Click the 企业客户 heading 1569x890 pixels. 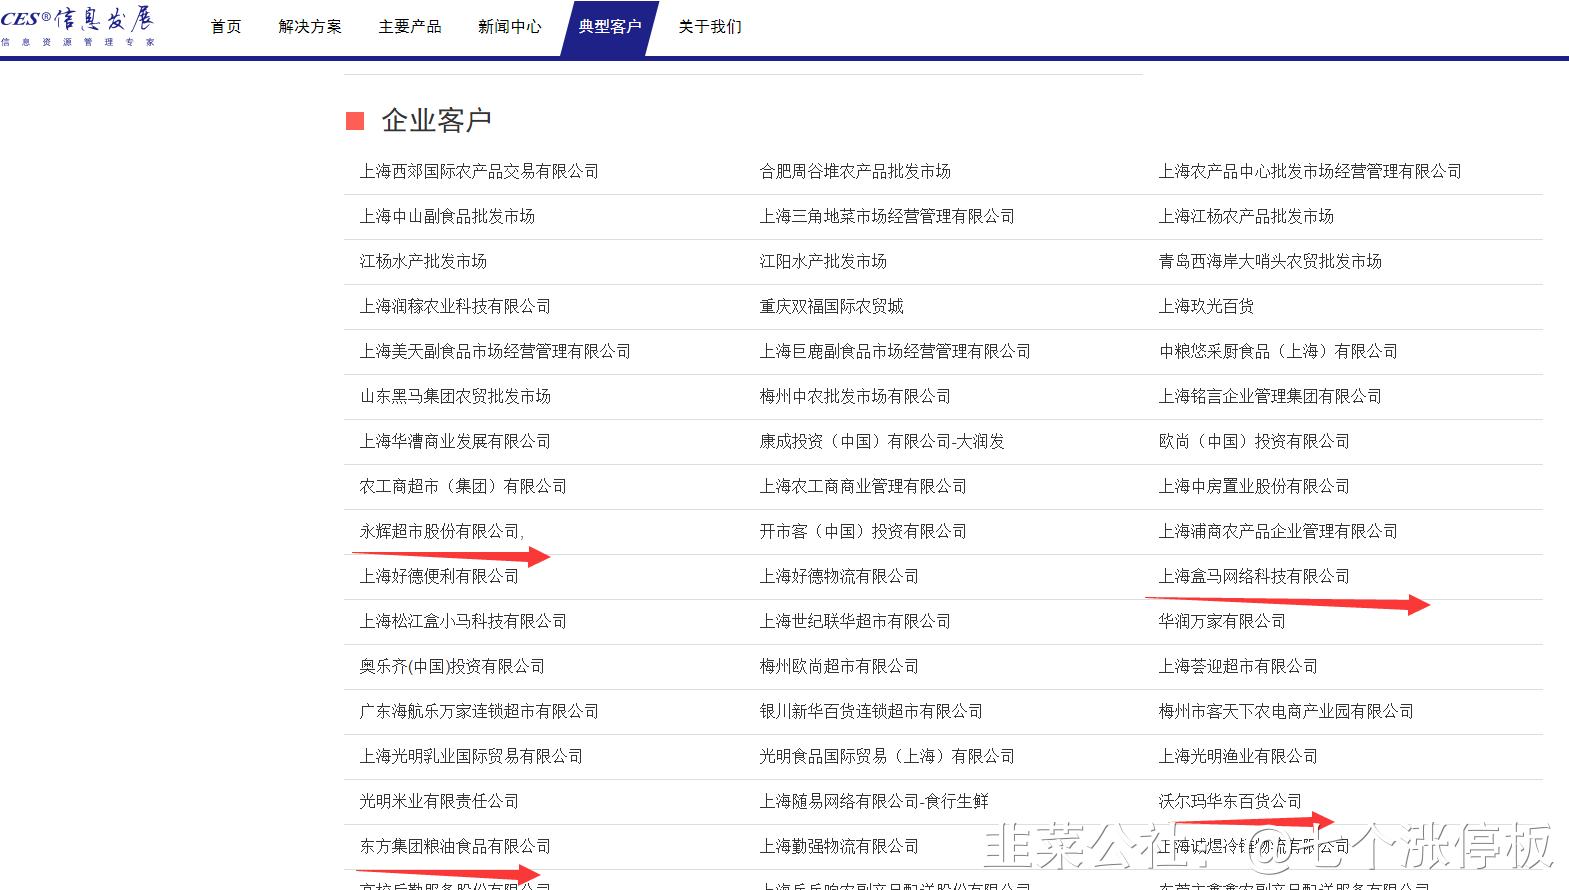pyautogui.click(x=436, y=121)
